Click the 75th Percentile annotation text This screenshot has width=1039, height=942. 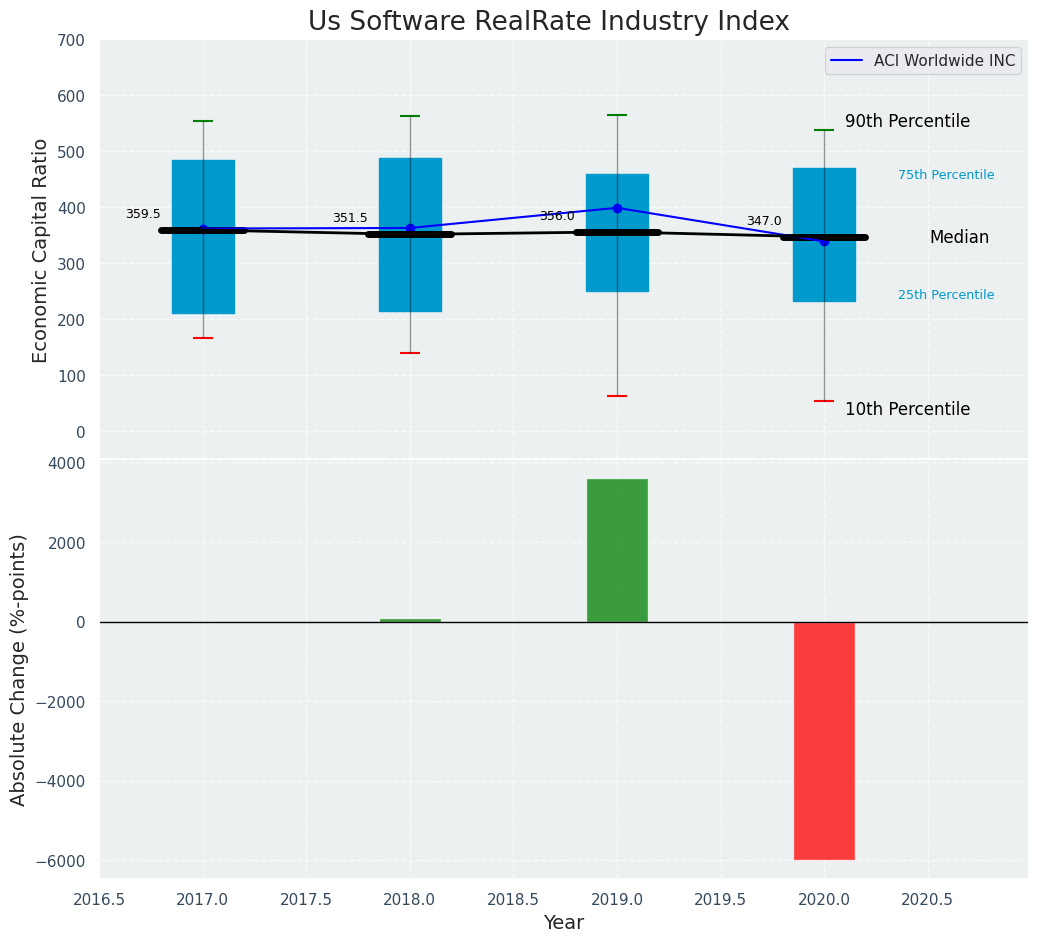pos(946,175)
